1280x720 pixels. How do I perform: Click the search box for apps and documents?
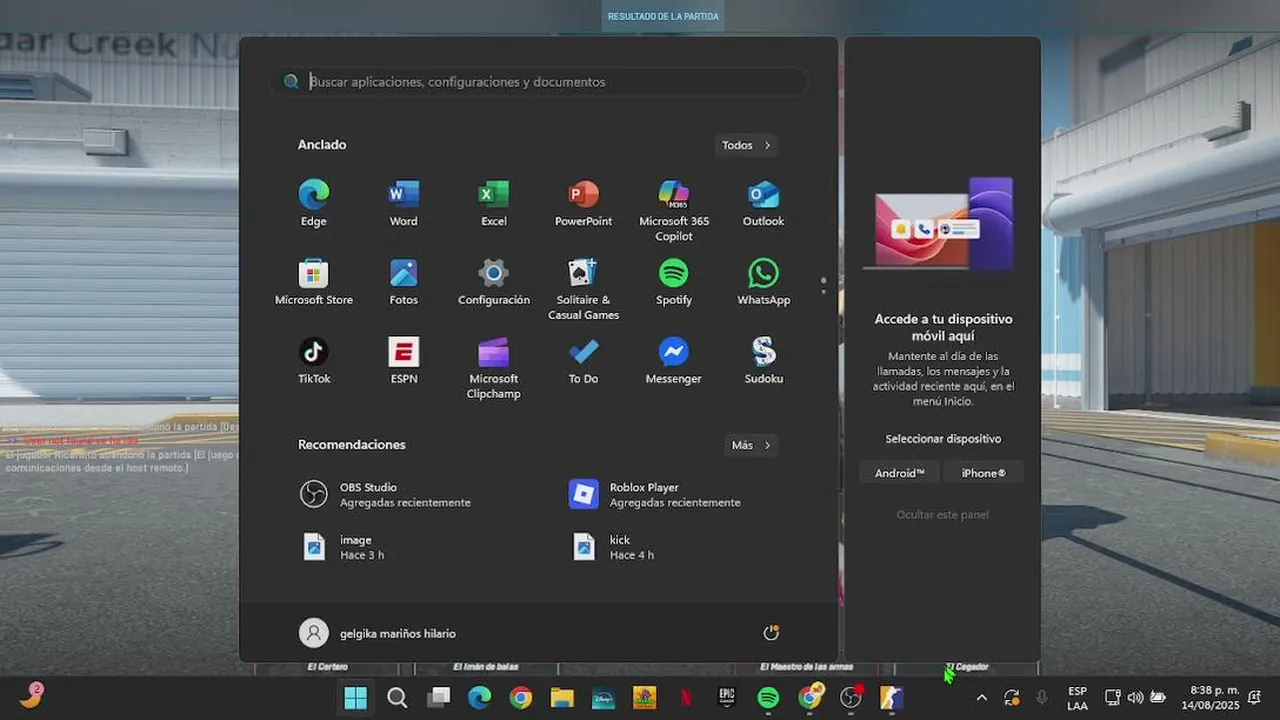point(539,82)
